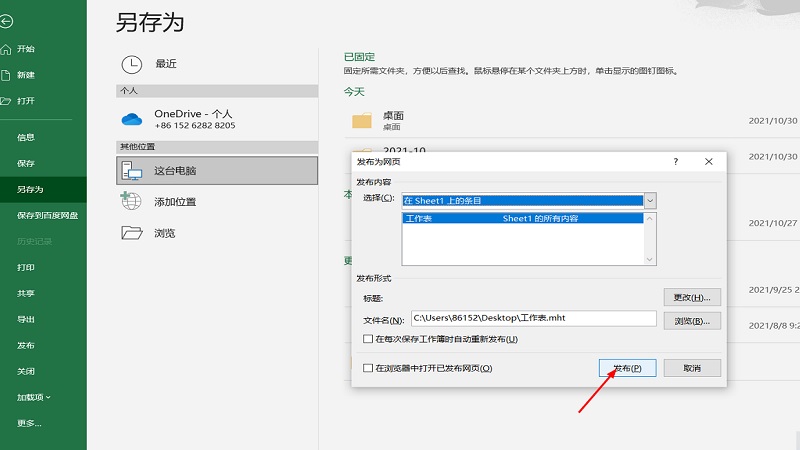800x450 pixels.
Task: Click the 发布(P) button
Action: [x=627, y=368]
